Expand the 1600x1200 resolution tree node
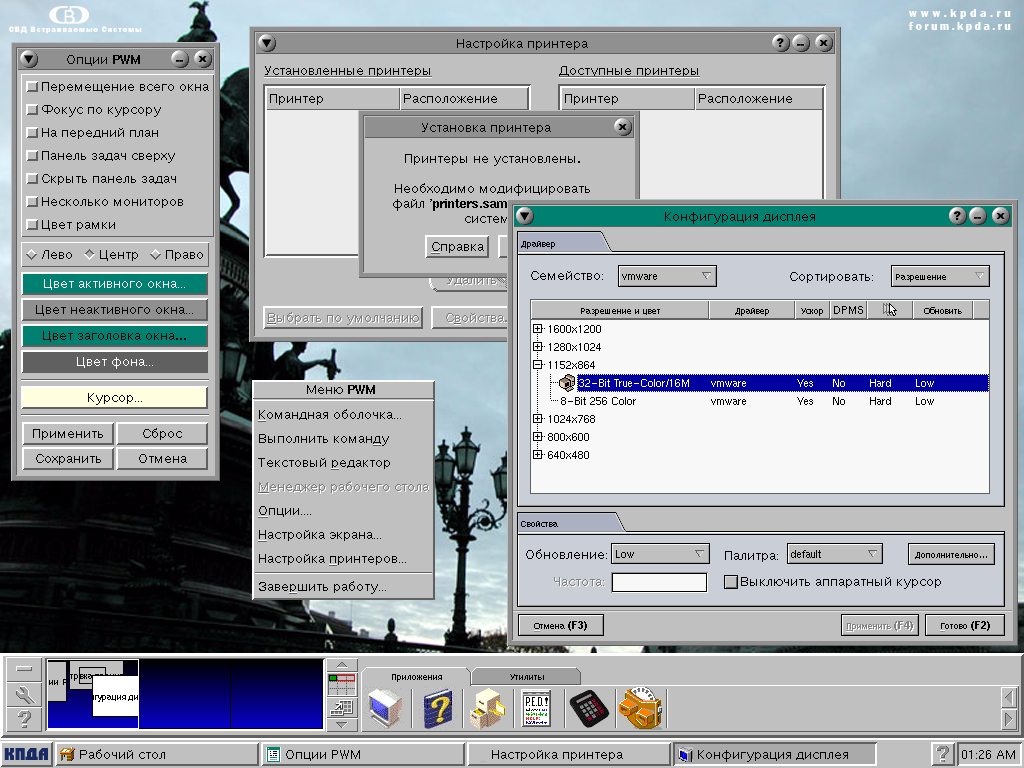The image size is (1024, 768). pos(538,329)
